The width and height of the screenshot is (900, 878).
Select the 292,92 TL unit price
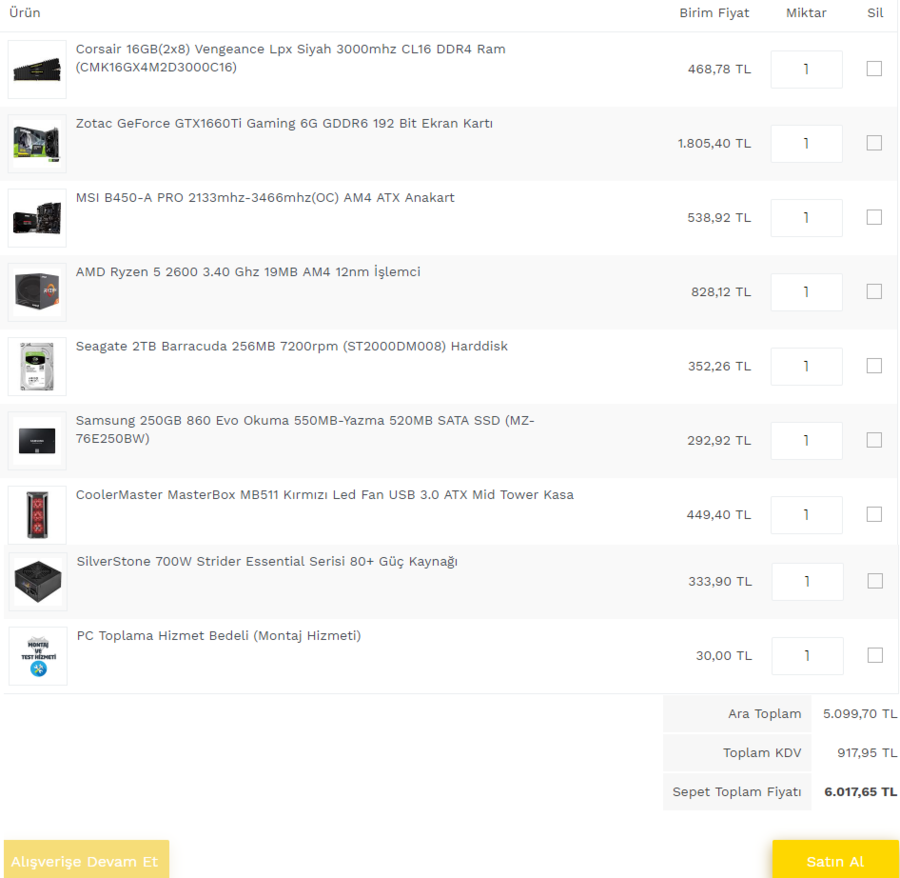click(719, 441)
